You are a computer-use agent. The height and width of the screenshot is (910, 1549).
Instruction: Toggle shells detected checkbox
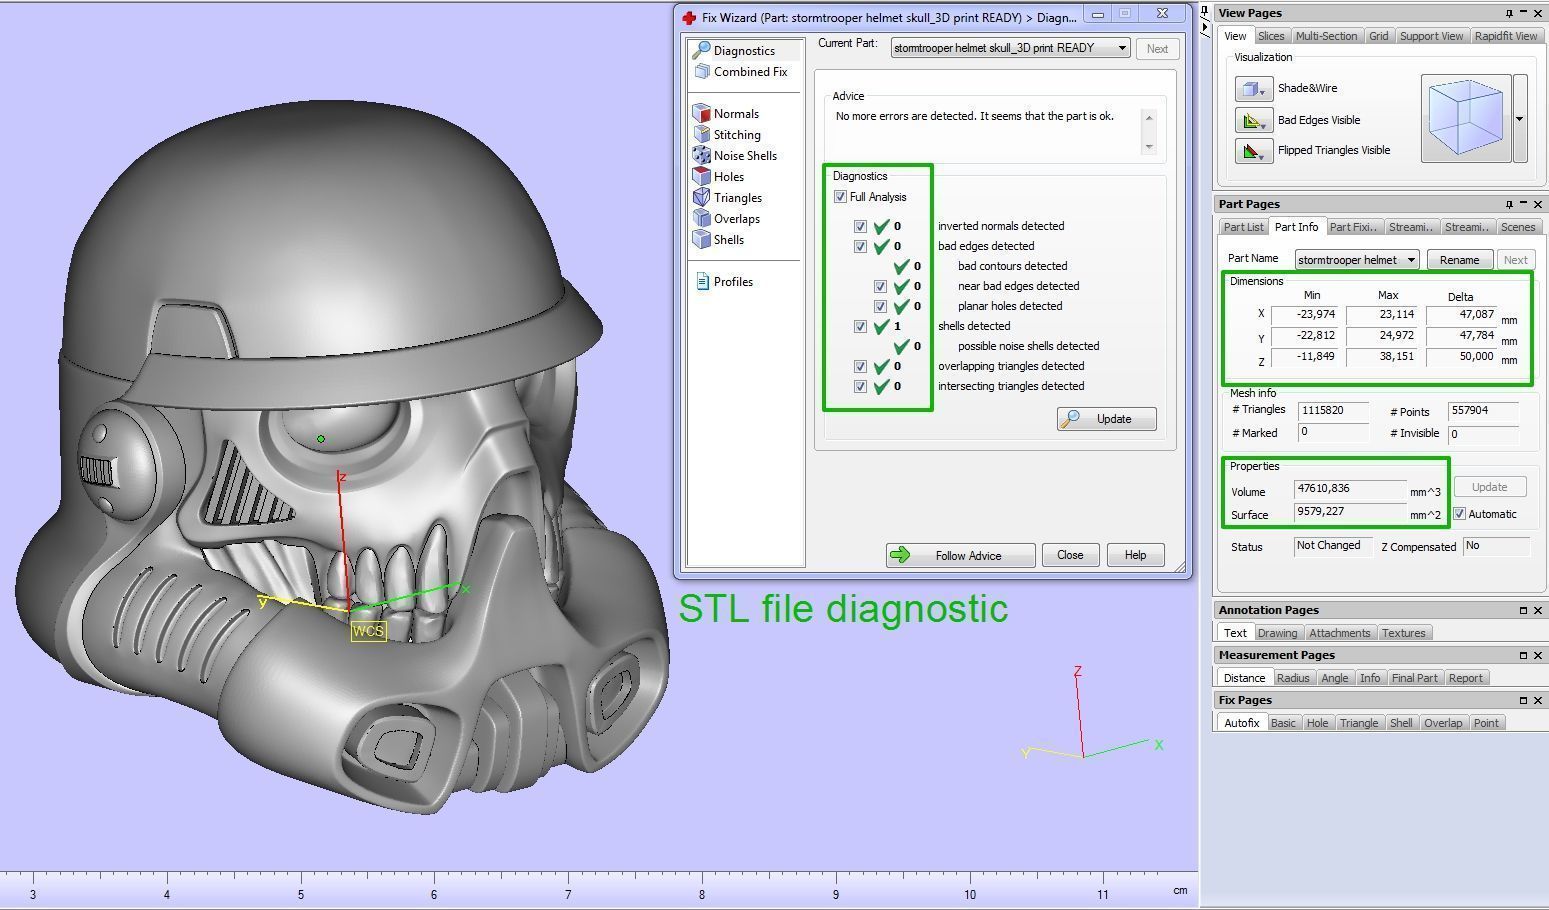(860, 326)
